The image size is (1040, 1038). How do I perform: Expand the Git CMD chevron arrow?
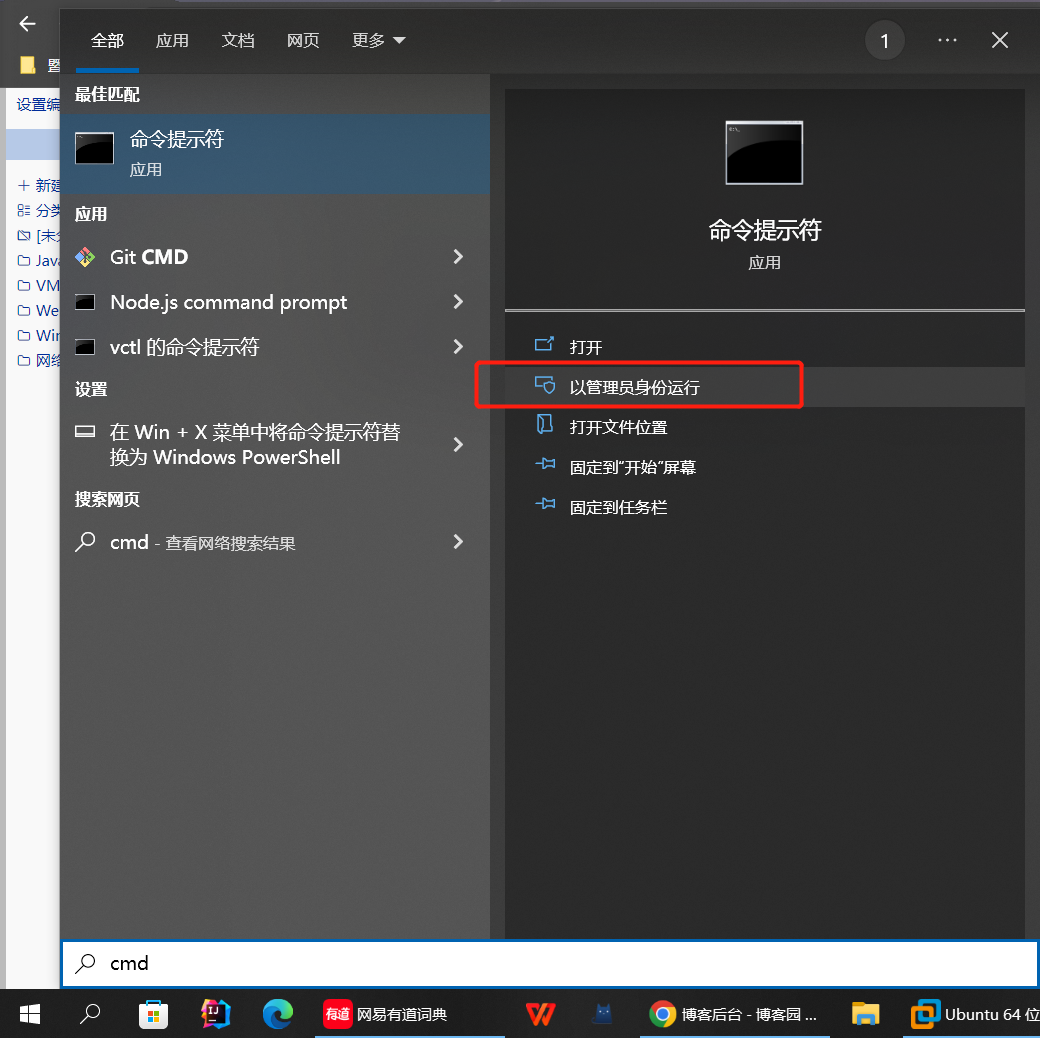(458, 257)
